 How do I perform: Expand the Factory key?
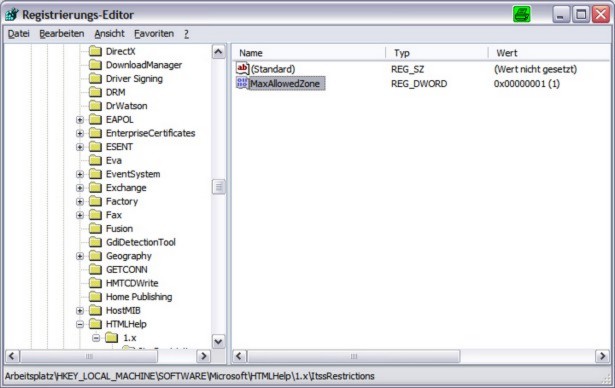[80, 202]
